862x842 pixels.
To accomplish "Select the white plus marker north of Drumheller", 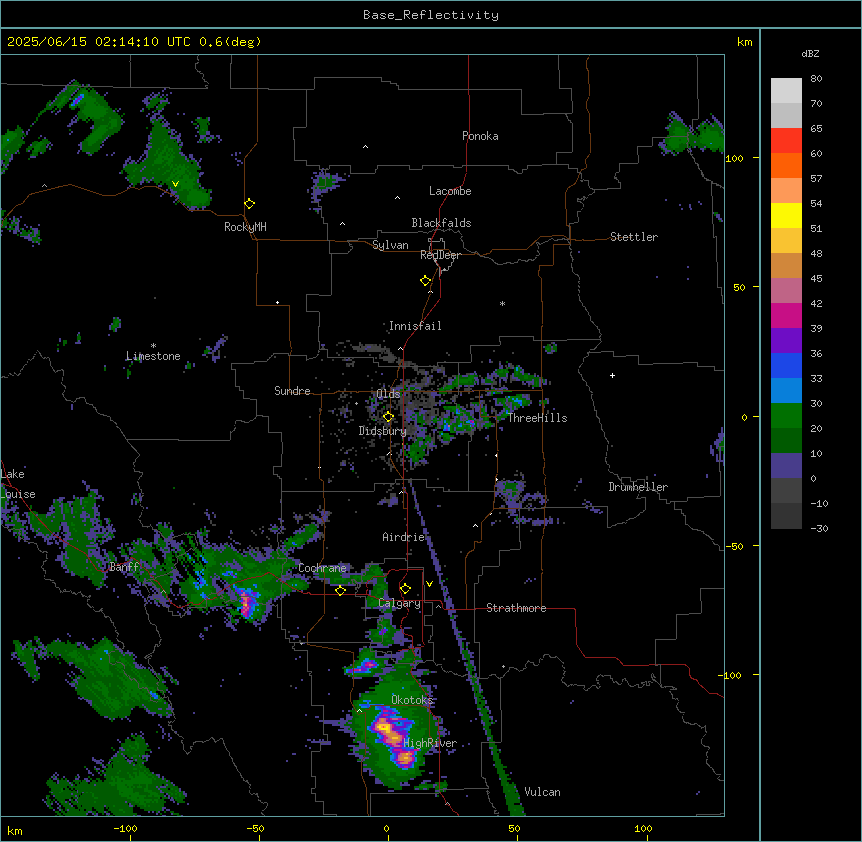I will [612, 375].
